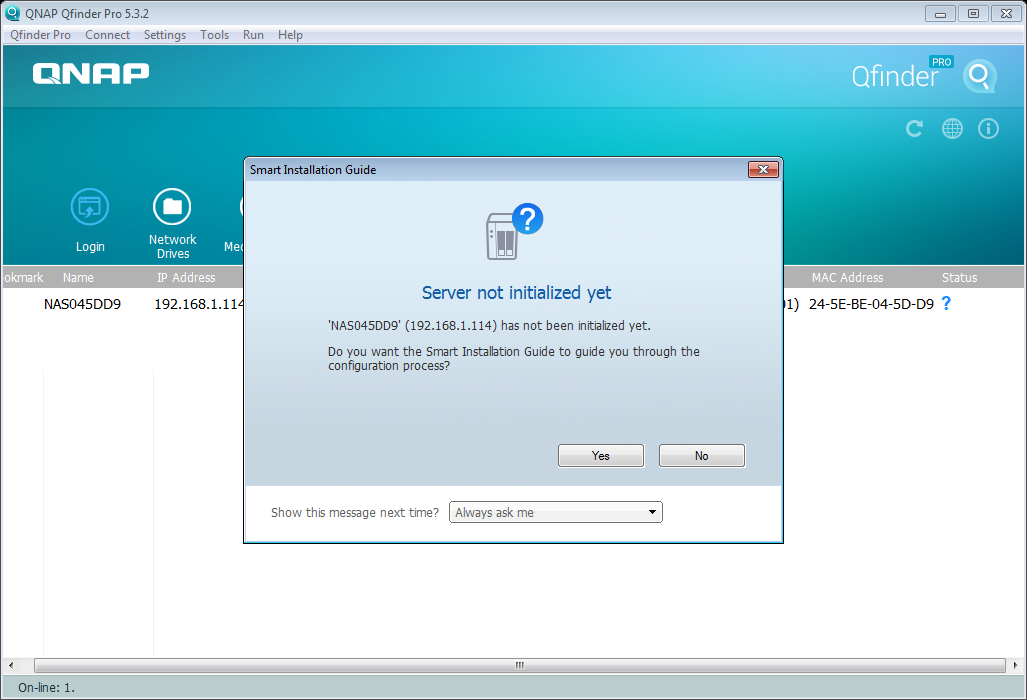Image resolution: width=1027 pixels, height=700 pixels.
Task: Click the QNAP logo
Action: [91, 73]
